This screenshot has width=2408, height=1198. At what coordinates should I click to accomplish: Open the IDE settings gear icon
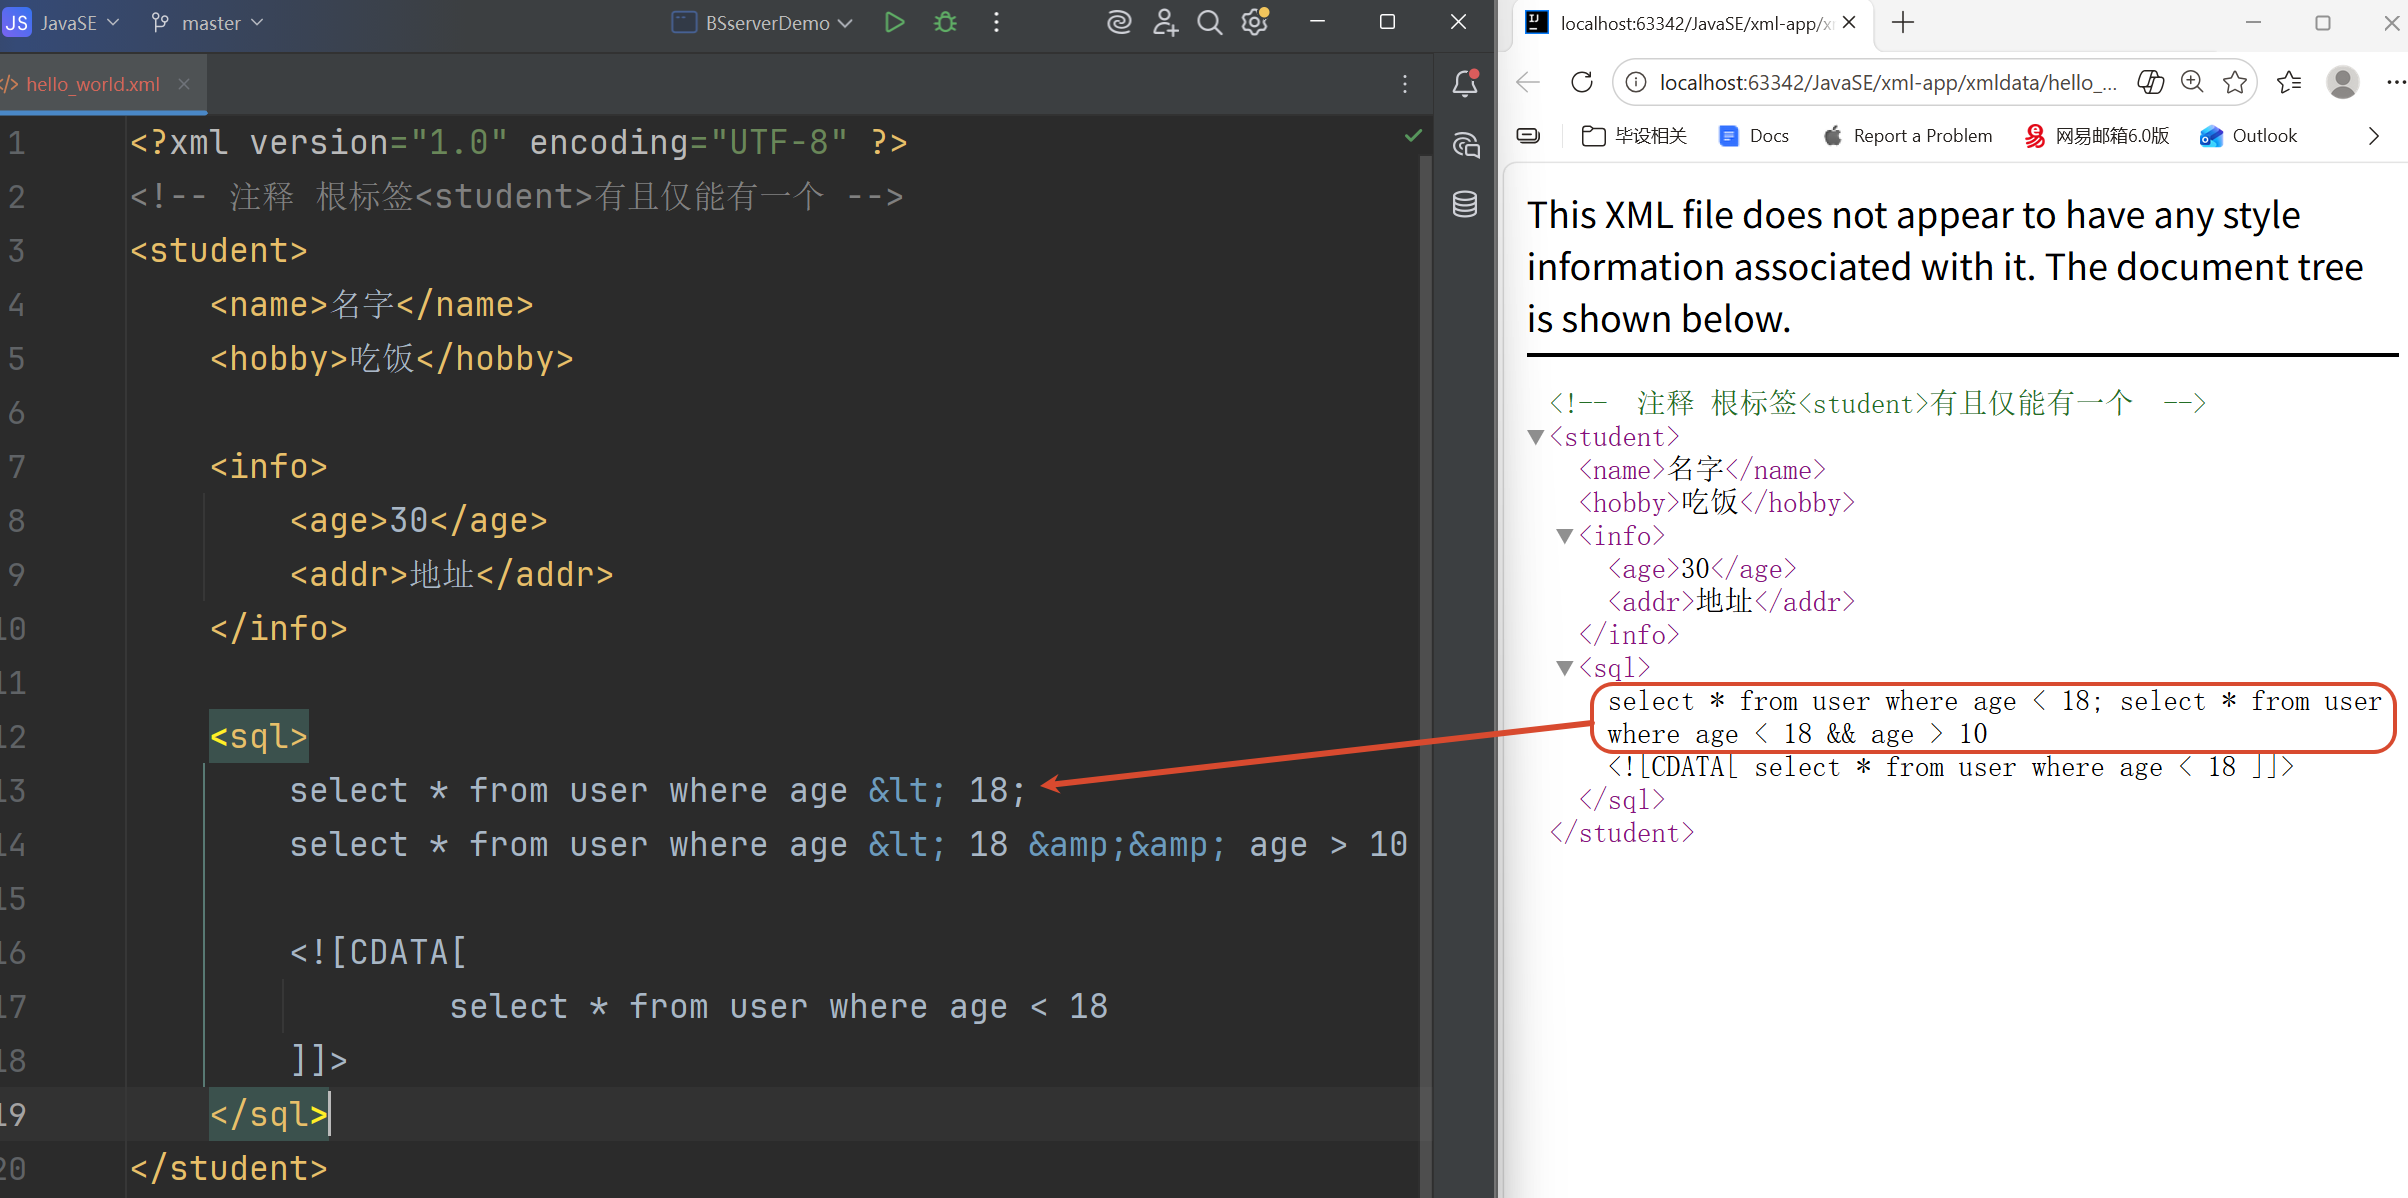pos(1255,22)
